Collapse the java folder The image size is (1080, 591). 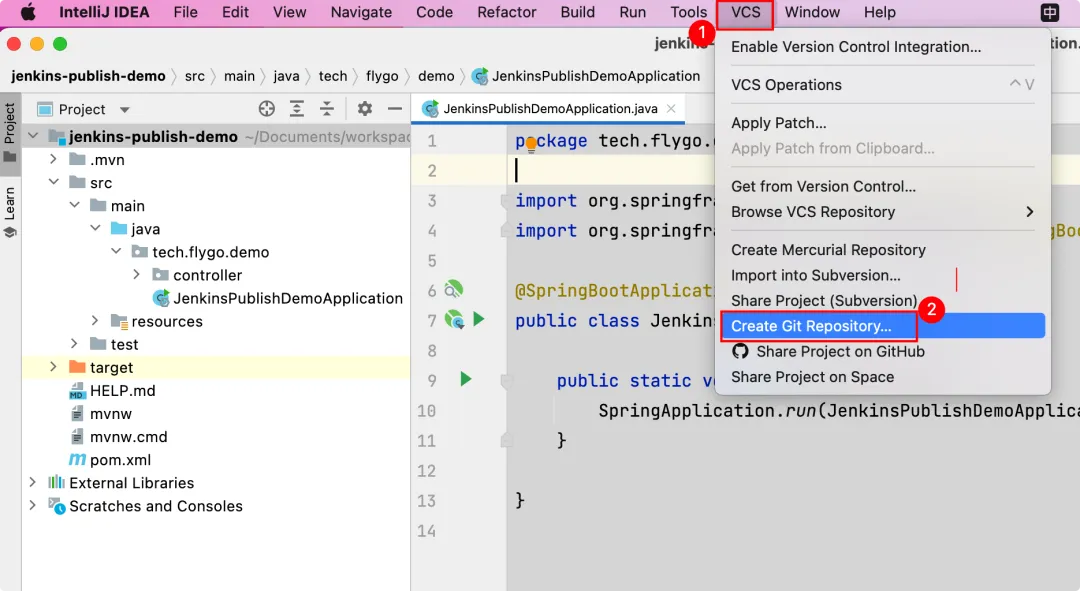pyautogui.click(x=95, y=228)
